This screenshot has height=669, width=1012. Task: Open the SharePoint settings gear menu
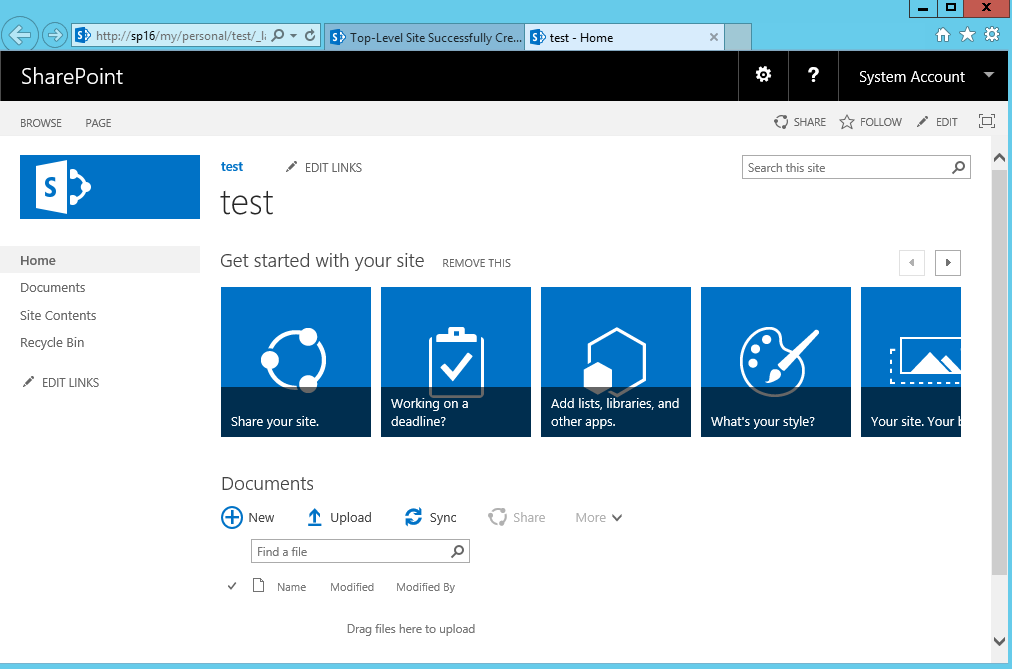point(764,75)
